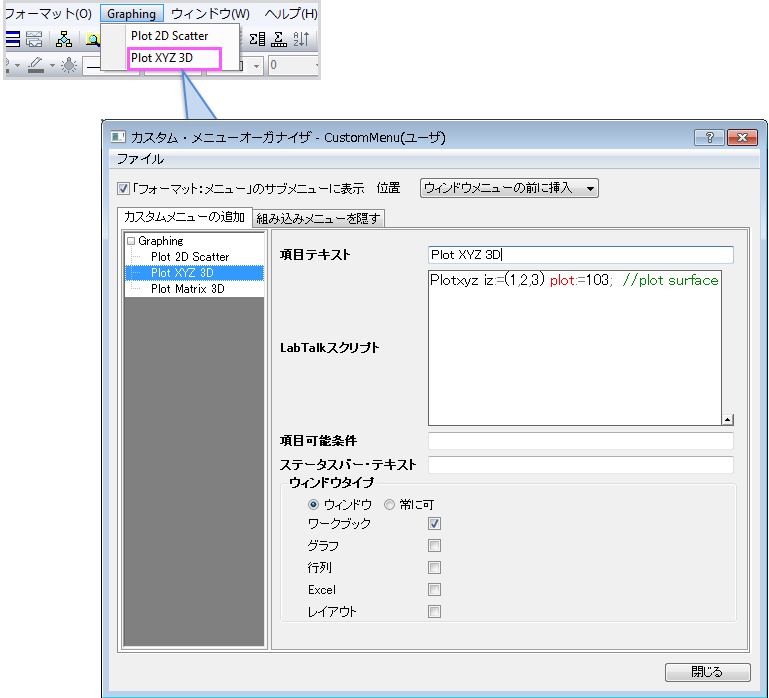The image size is (769, 698).
Task: Enable the レイアウト checkbox
Action: [x=434, y=611]
